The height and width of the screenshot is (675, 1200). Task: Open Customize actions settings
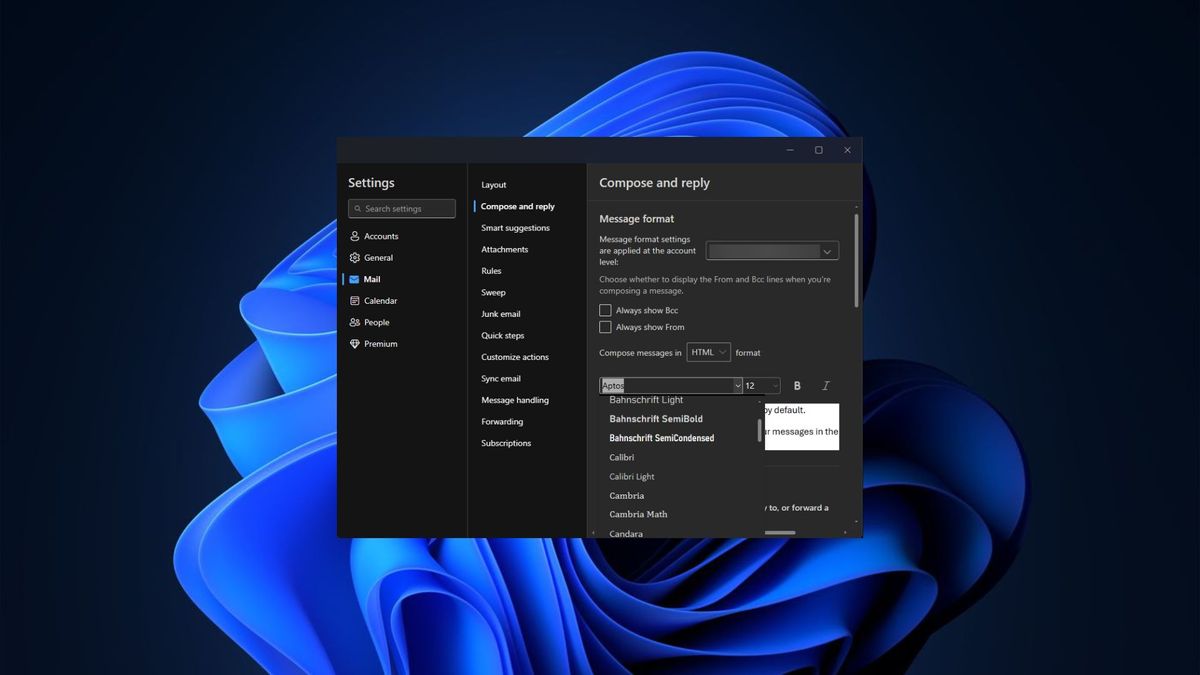tap(515, 357)
